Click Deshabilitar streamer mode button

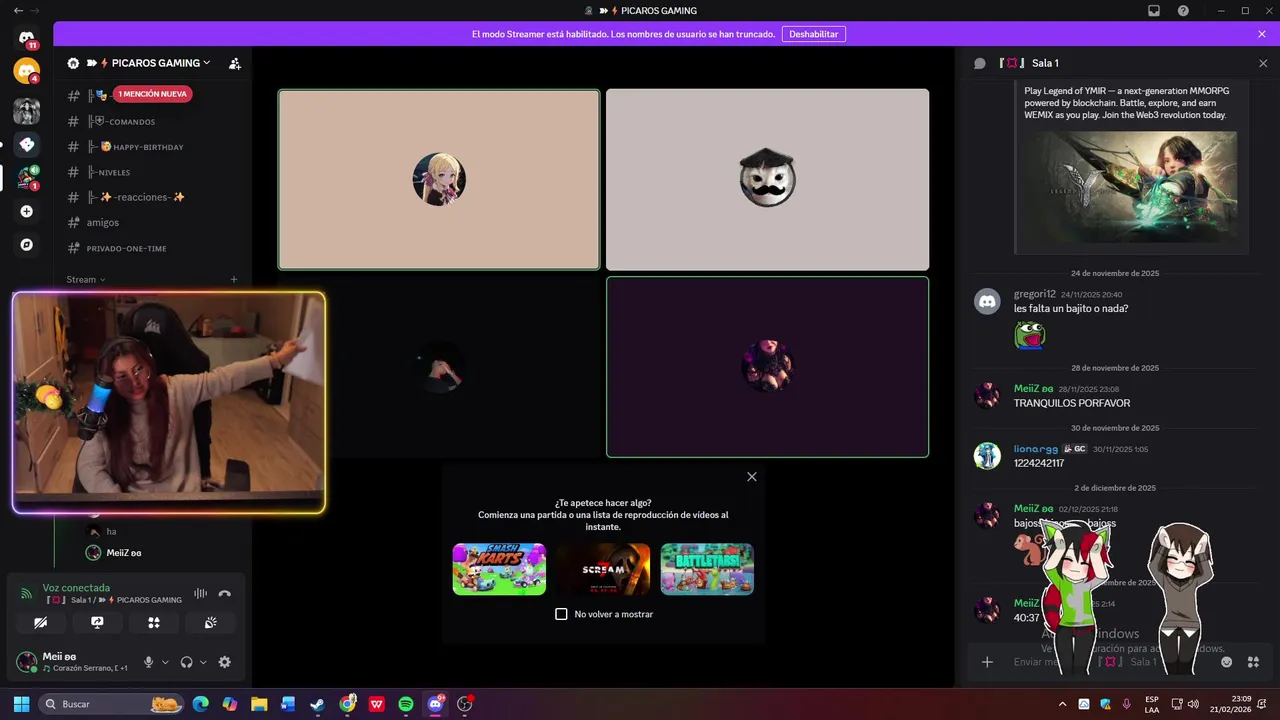point(813,34)
